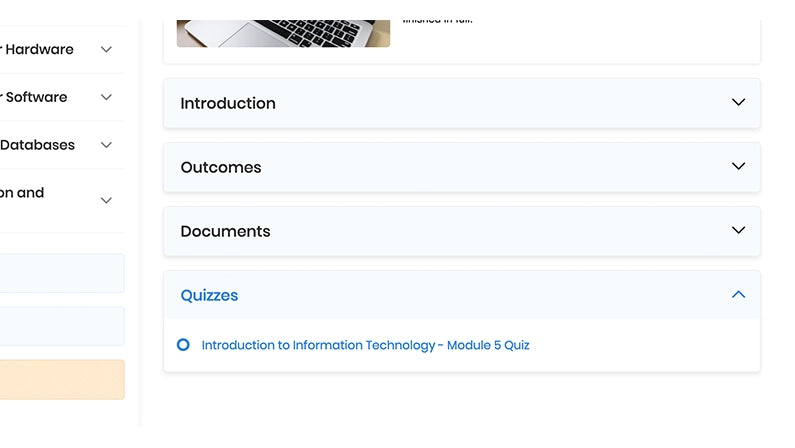Open the Databases module in the sidebar
The height and width of the screenshot is (448, 795).
[x=38, y=145]
